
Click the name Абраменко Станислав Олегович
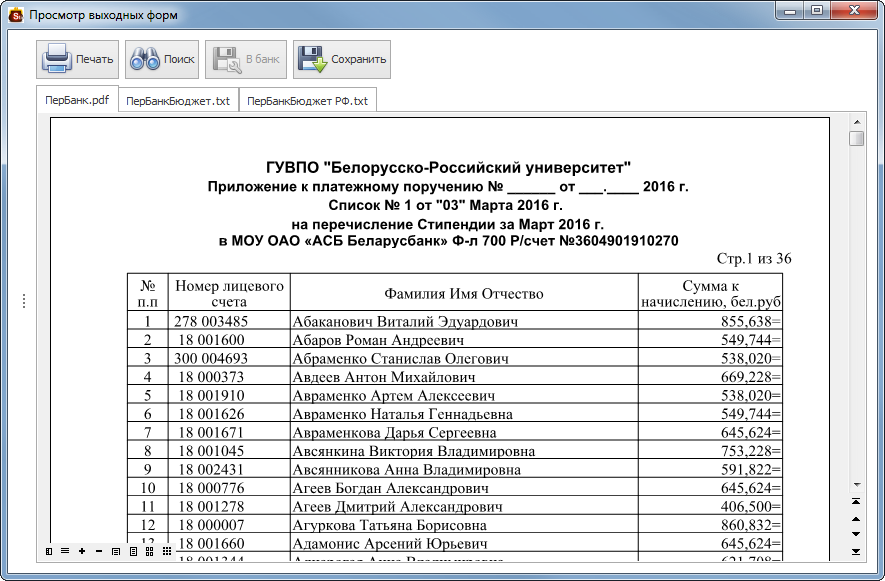point(401,359)
